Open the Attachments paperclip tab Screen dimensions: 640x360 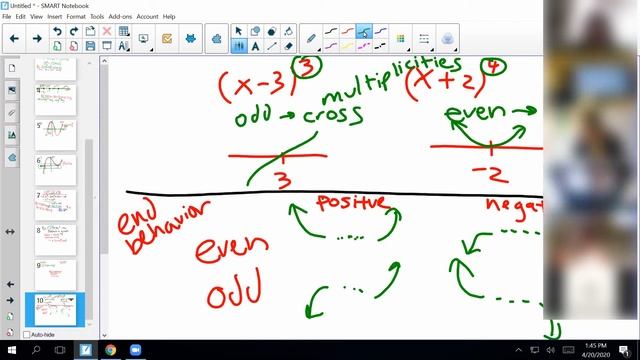(x=12, y=113)
